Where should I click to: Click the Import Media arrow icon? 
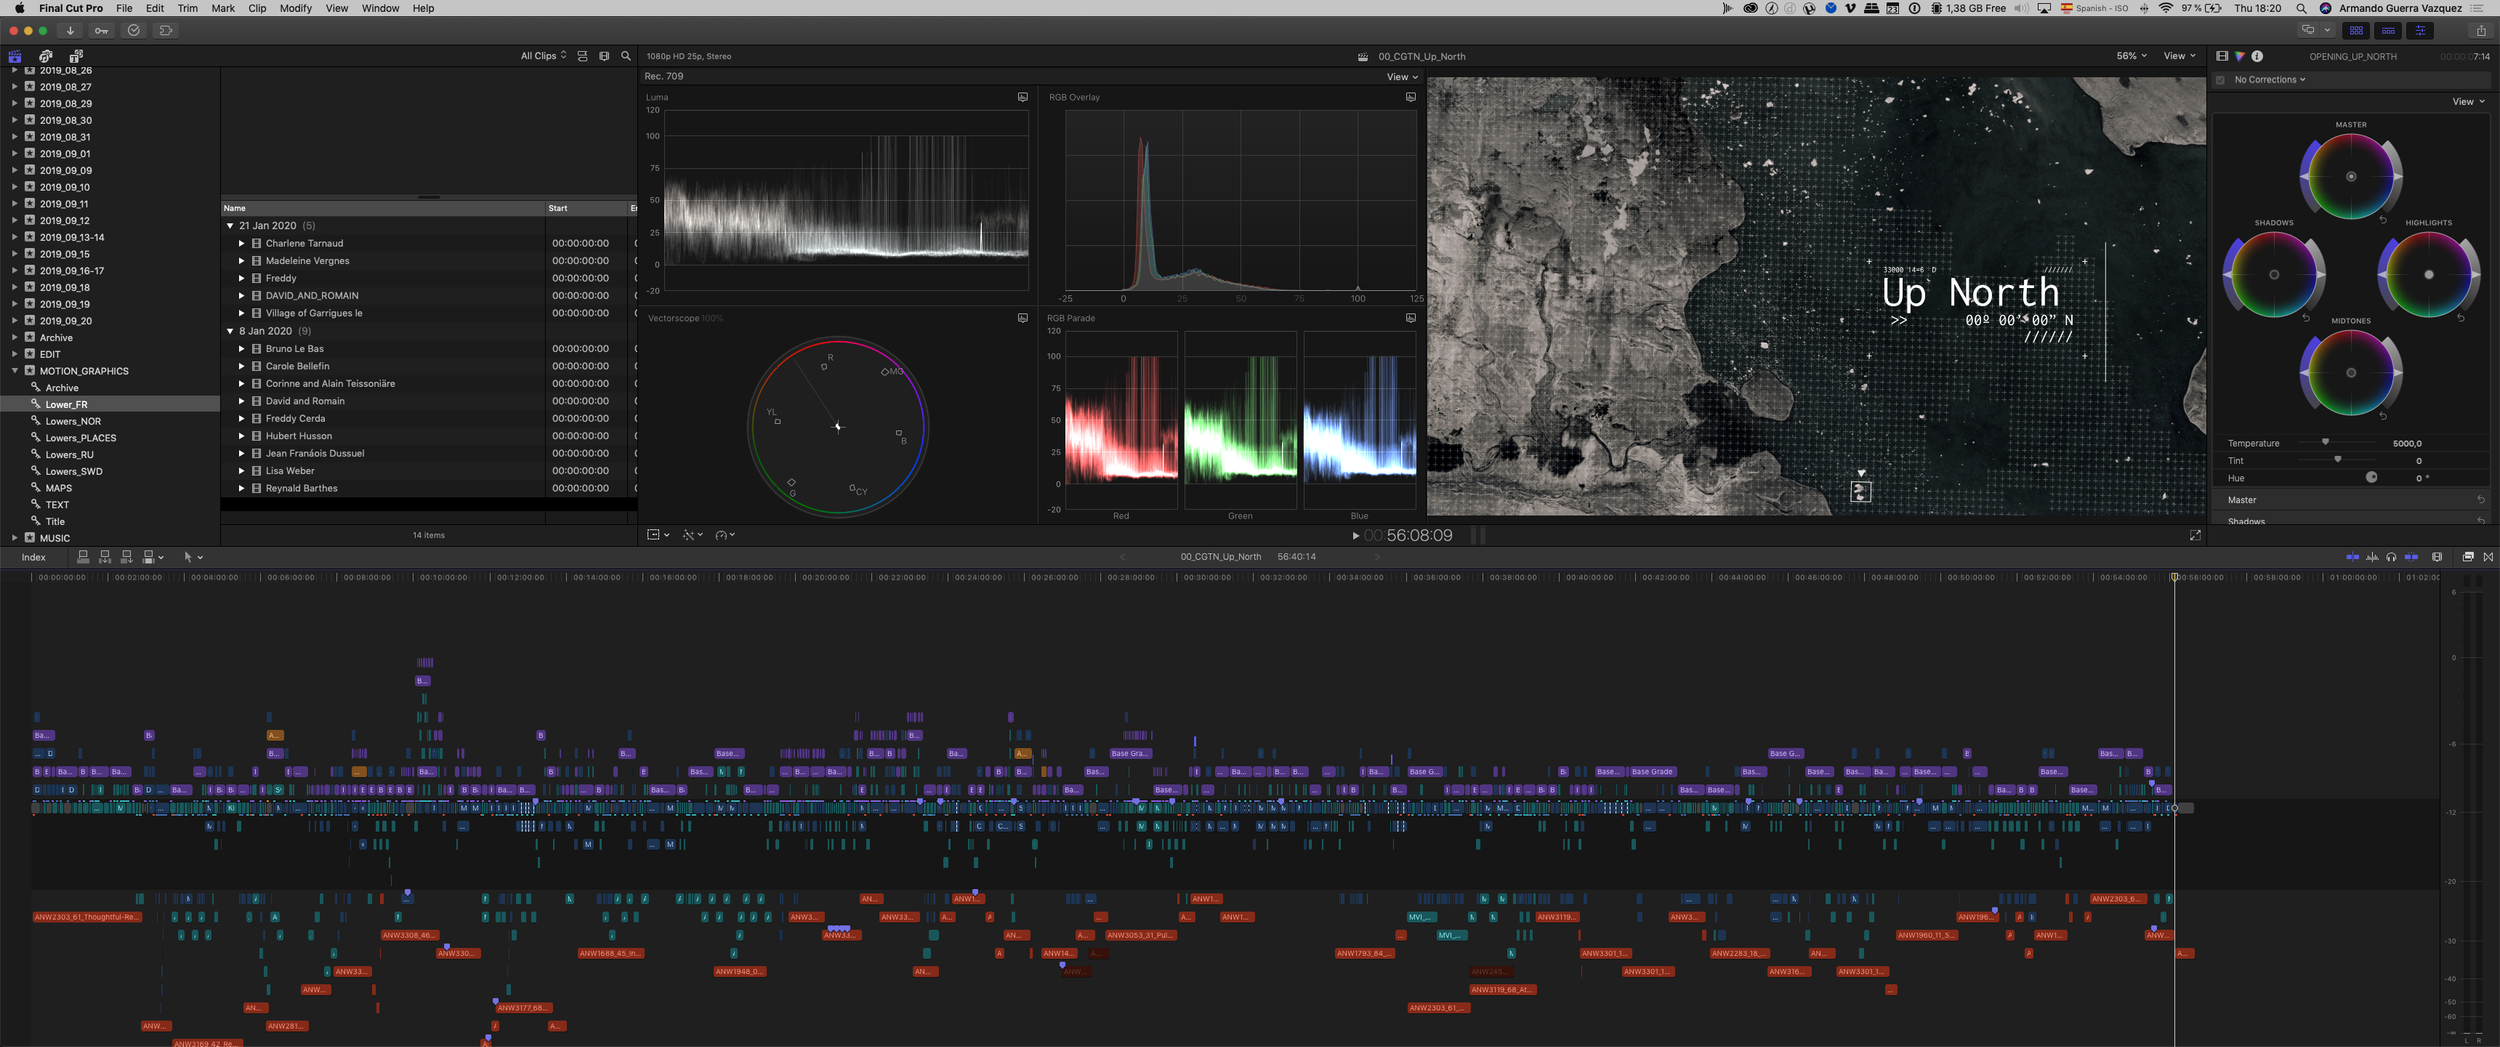pyautogui.click(x=70, y=31)
